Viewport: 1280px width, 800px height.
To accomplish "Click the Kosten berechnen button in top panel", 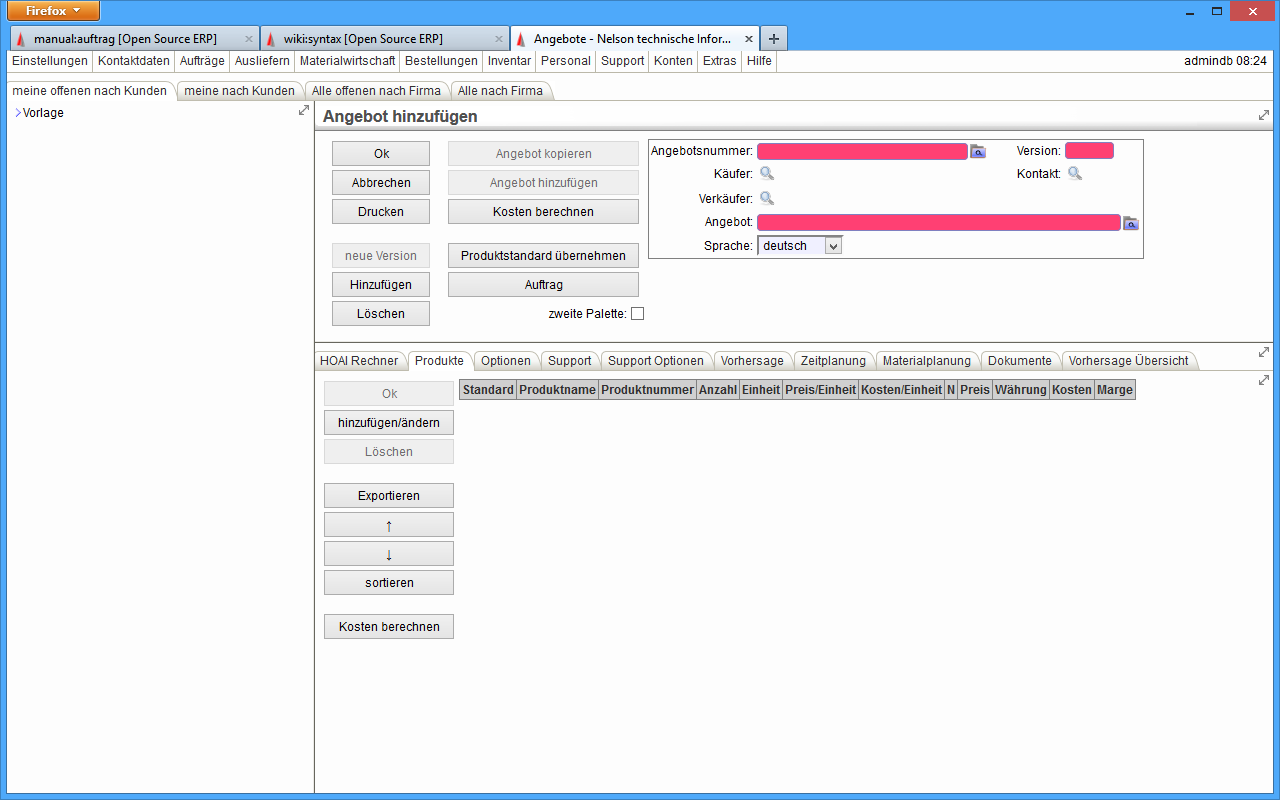I will click(543, 212).
